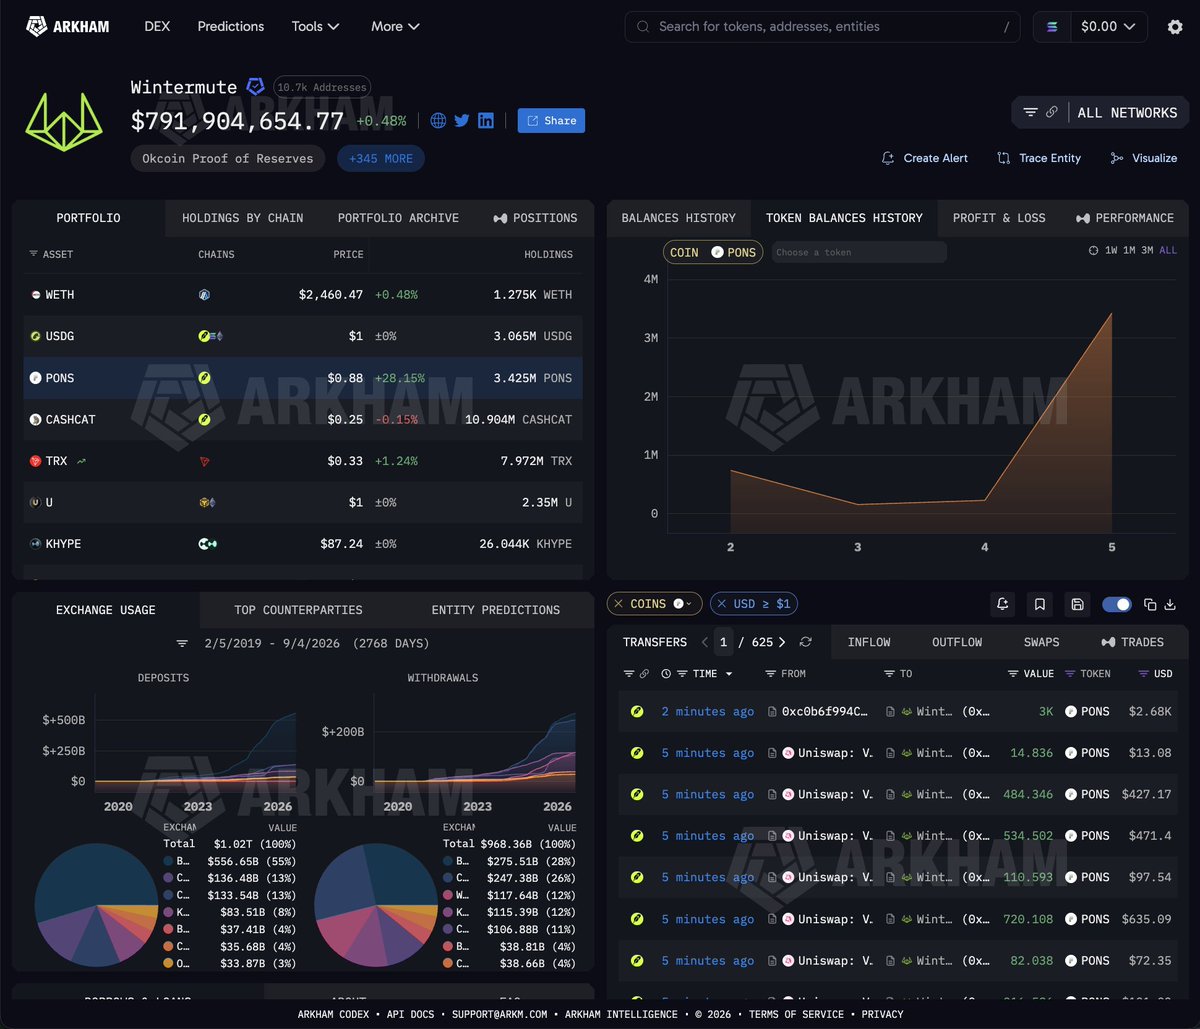Select the 1M time range option
This screenshot has height=1029, width=1200.
tap(1129, 251)
